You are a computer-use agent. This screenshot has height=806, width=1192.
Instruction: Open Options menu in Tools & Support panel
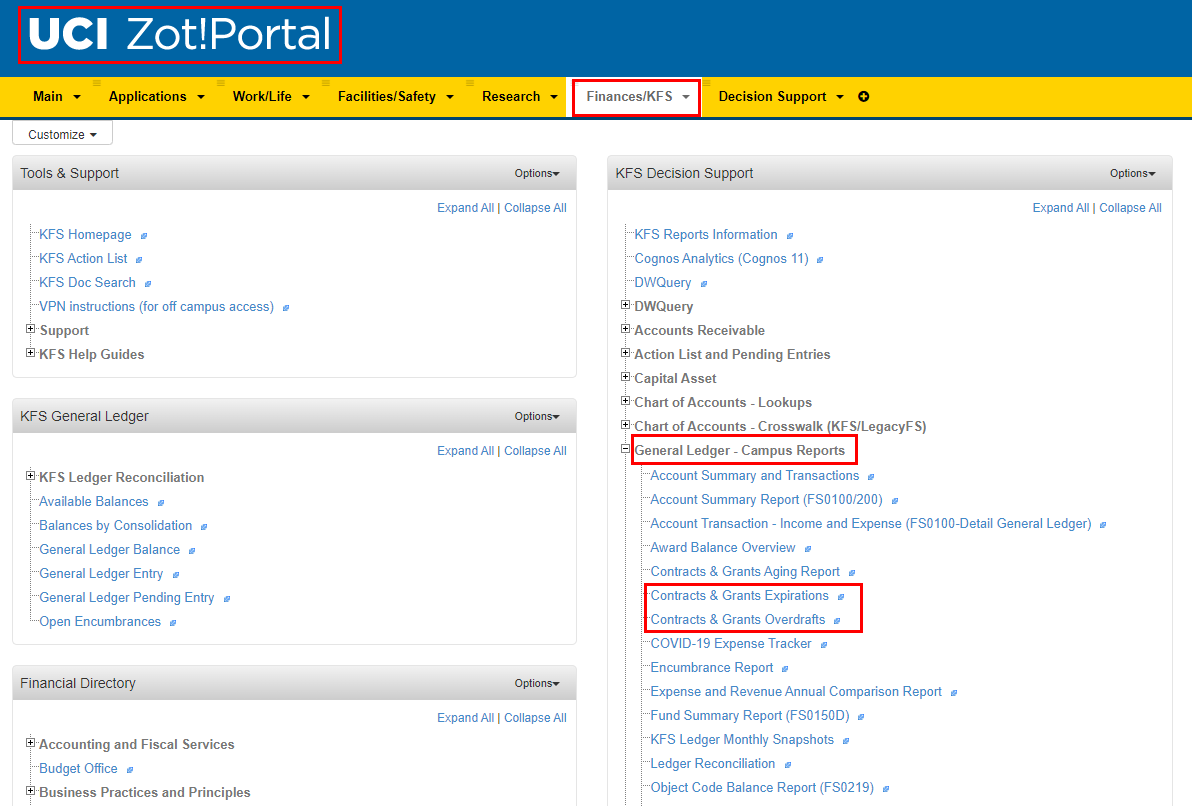[537, 173]
